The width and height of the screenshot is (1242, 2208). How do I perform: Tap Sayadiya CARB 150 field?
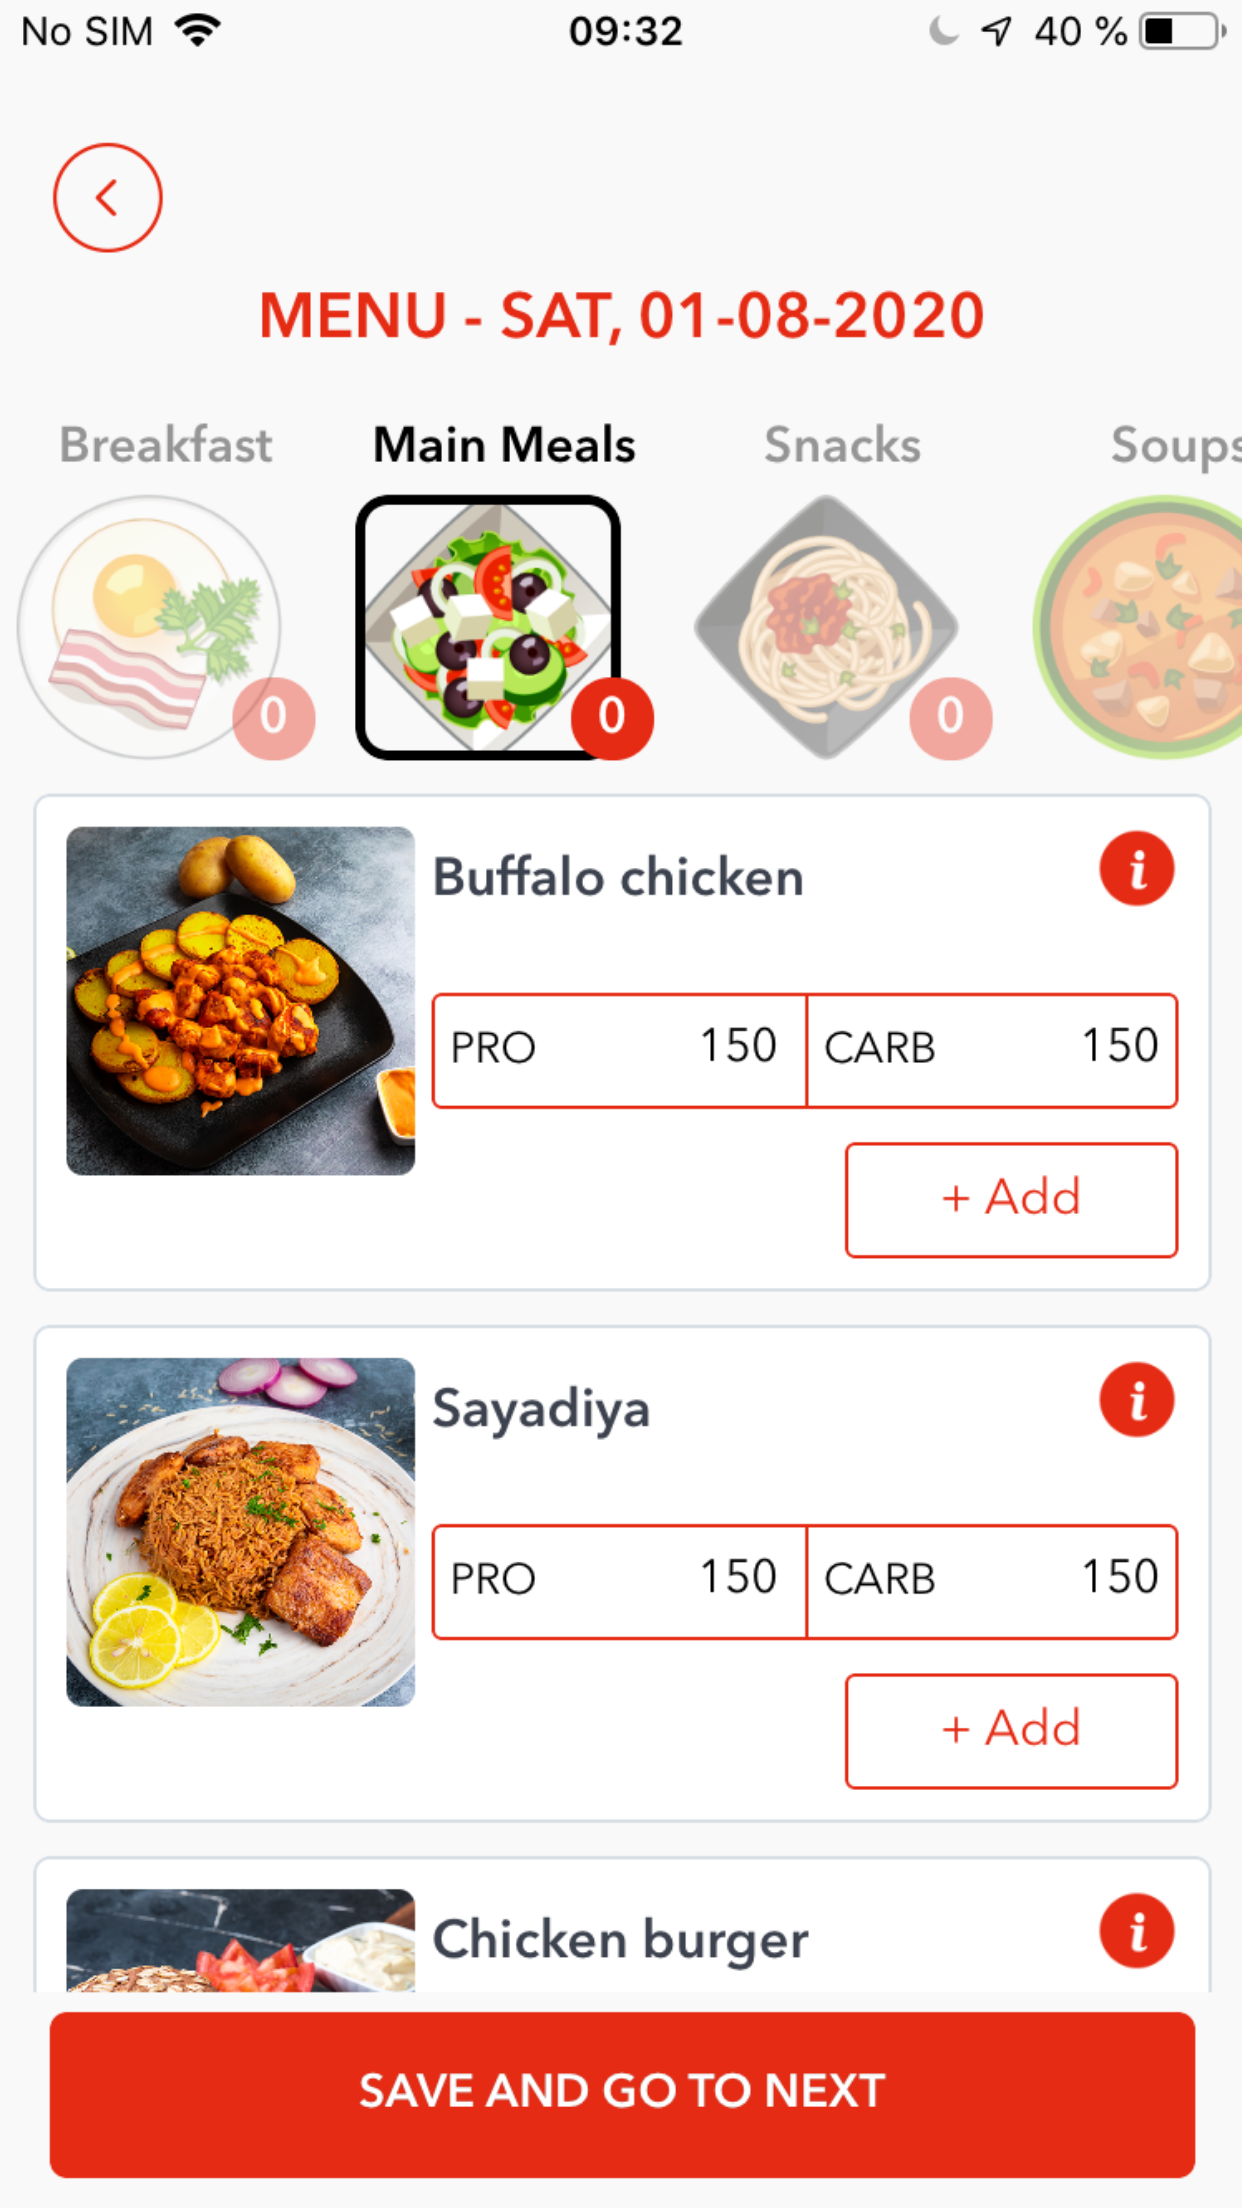click(992, 1581)
